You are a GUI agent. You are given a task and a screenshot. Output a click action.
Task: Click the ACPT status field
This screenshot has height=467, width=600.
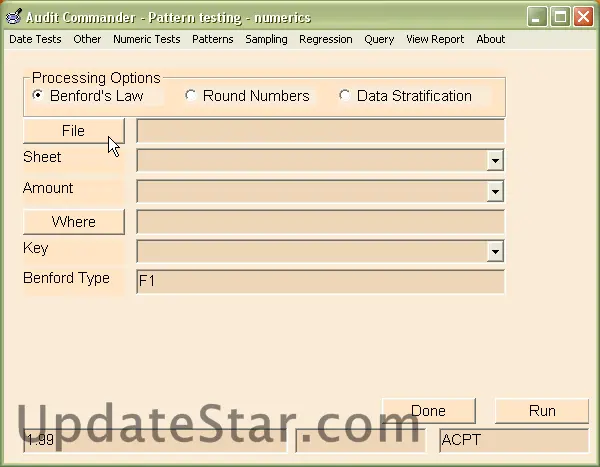point(514,440)
